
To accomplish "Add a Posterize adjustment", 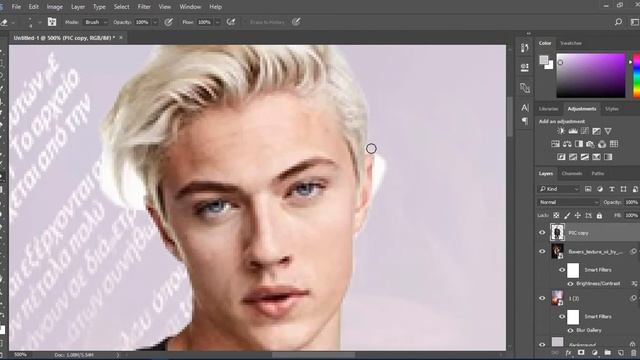I will 573,157.
